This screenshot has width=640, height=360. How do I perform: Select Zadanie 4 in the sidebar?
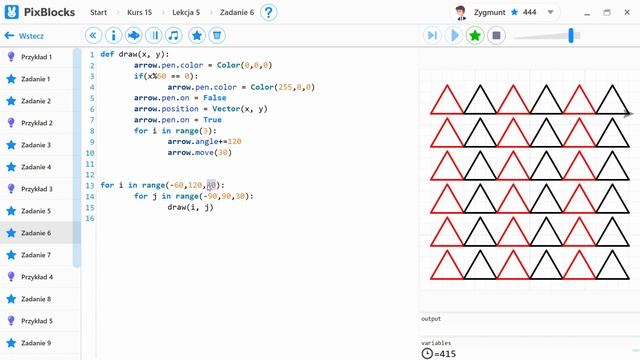click(x=37, y=167)
